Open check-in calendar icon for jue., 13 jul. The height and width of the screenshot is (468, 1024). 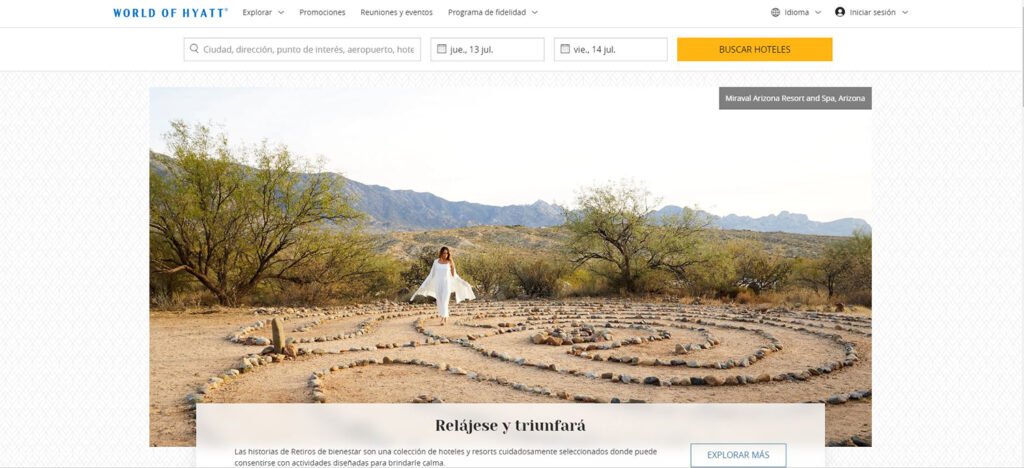pyautogui.click(x=441, y=49)
